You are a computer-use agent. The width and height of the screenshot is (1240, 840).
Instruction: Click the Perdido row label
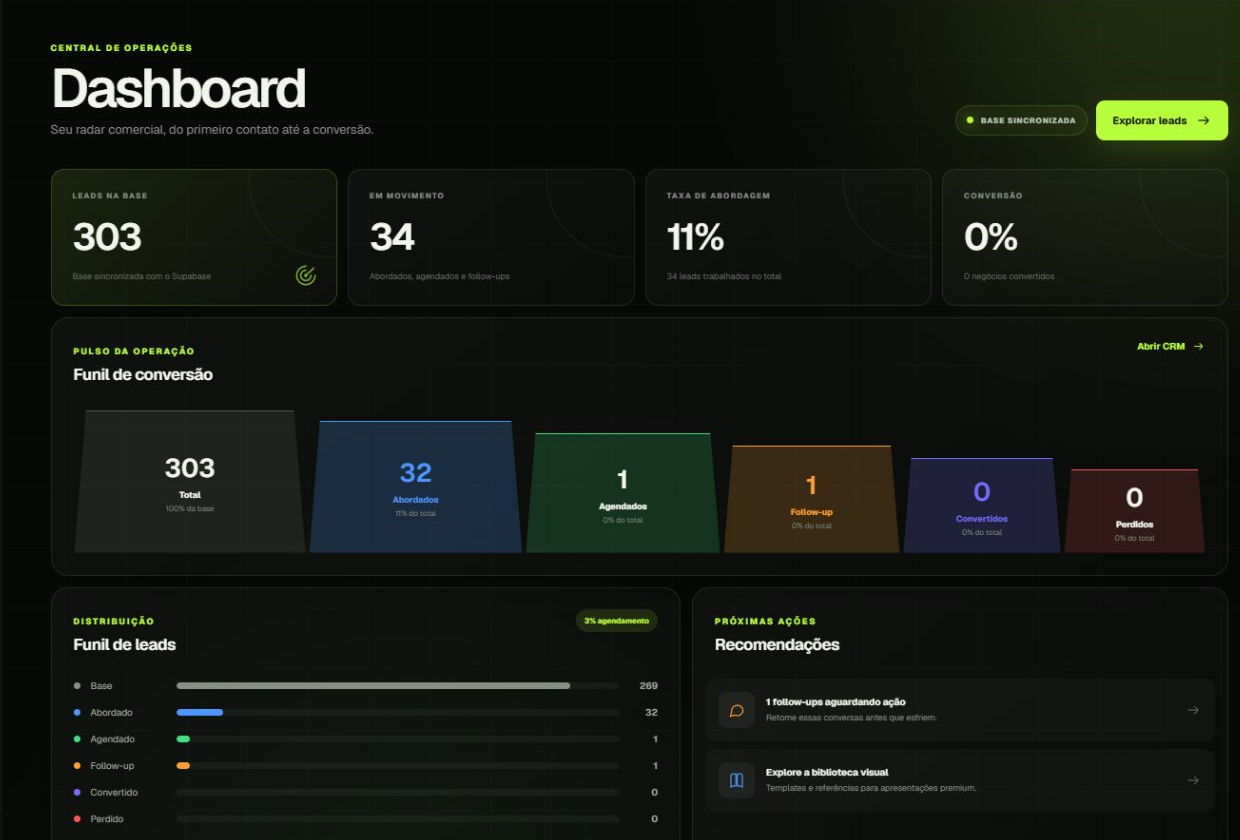click(x=107, y=819)
